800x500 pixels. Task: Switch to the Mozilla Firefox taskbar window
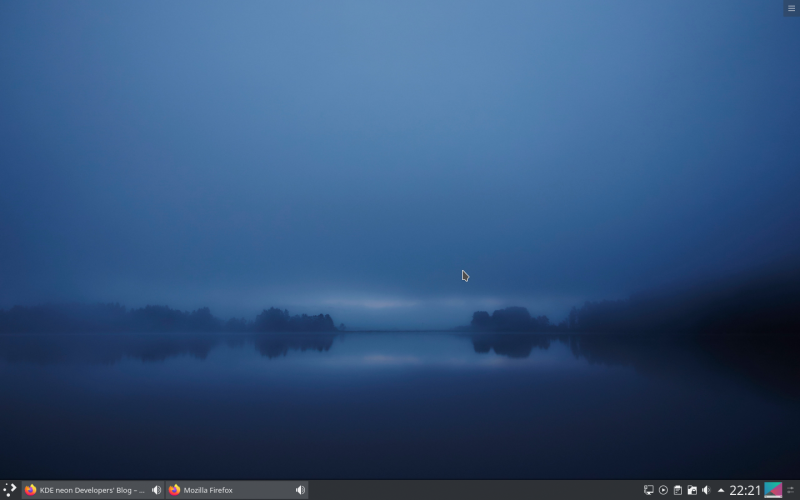click(237, 490)
